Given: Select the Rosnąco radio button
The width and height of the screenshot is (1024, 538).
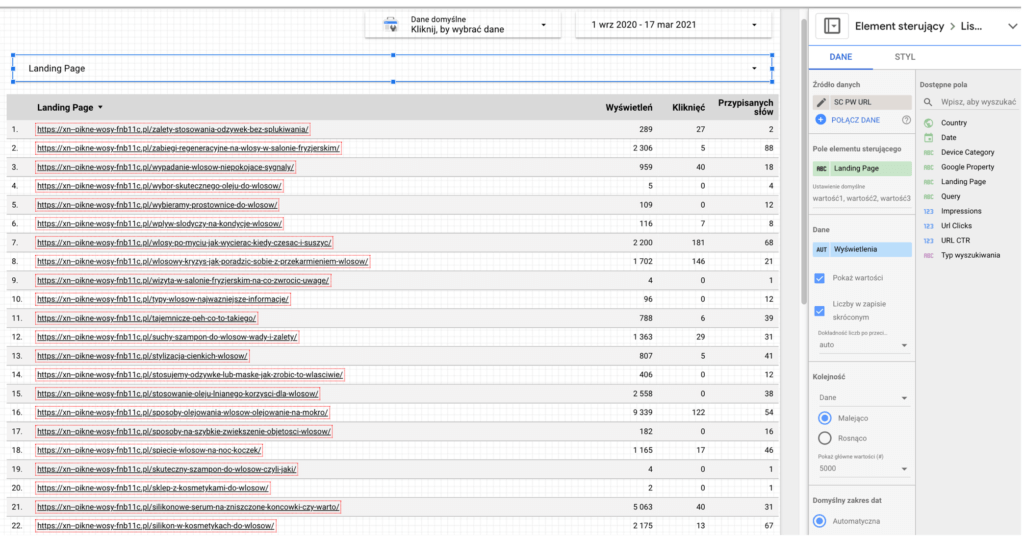Looking at the screenshot, I should [x=825, y=437].
